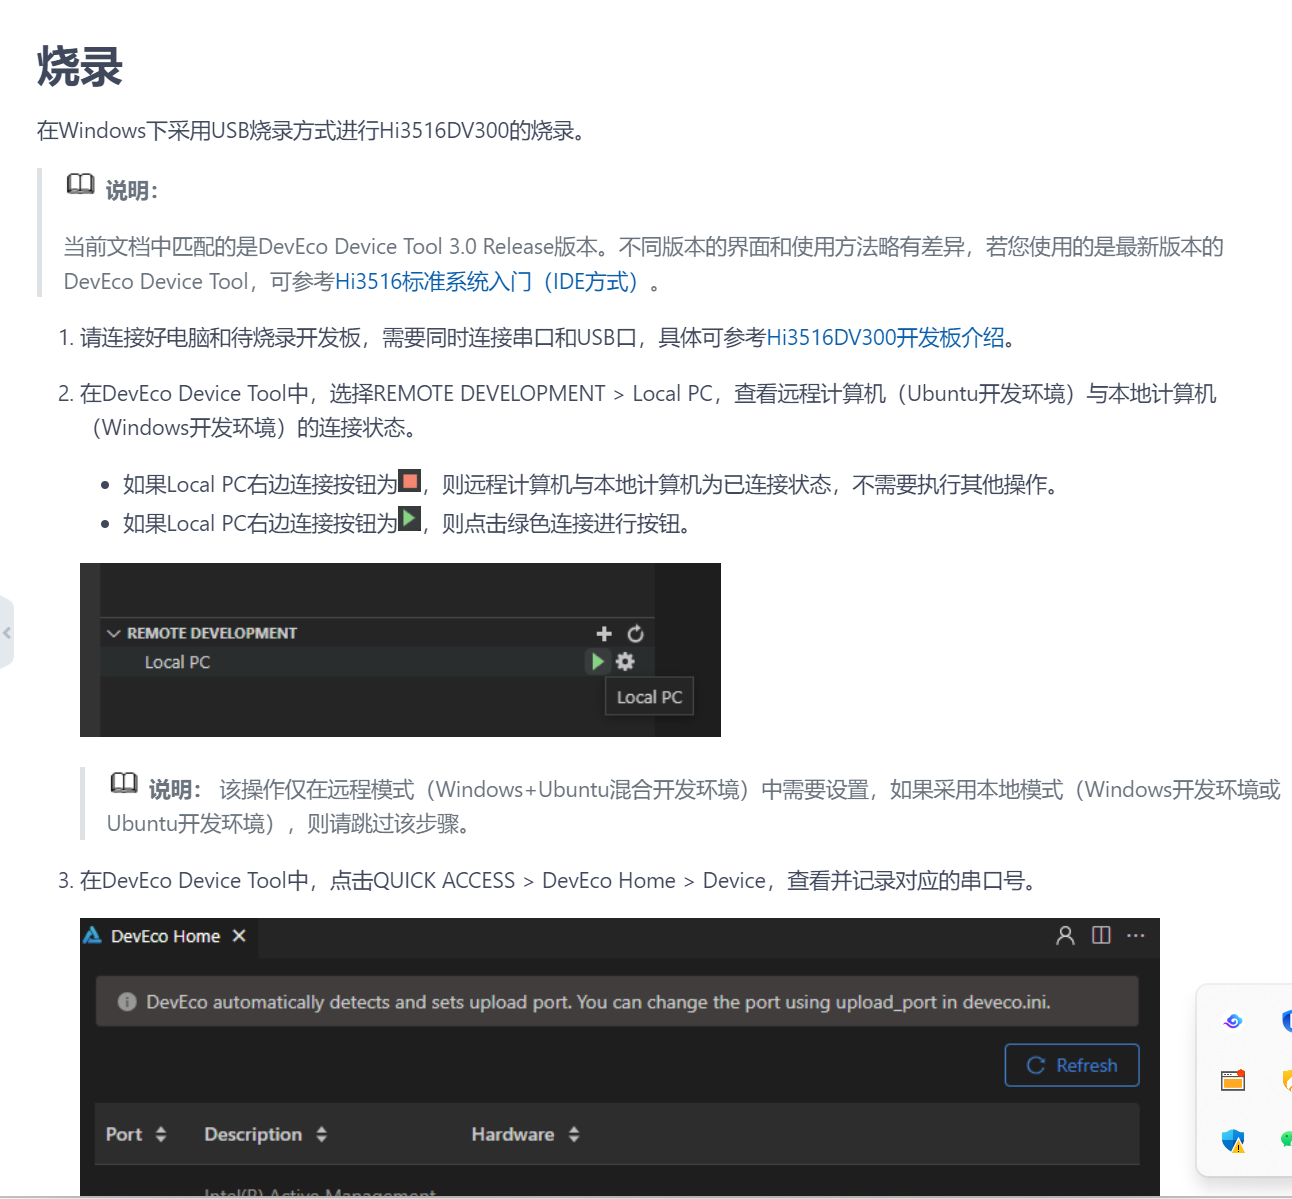
Task: Sort the table by the Port column
Action: (161, 1134)
